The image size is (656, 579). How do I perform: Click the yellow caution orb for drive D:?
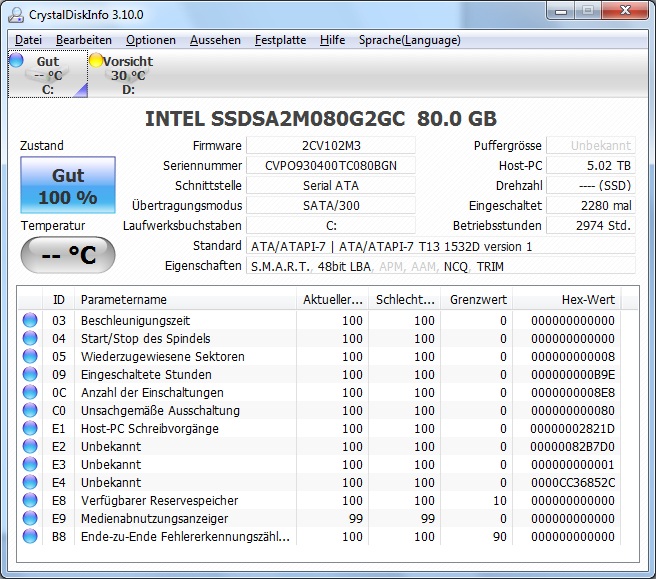[x=96, y=60]
